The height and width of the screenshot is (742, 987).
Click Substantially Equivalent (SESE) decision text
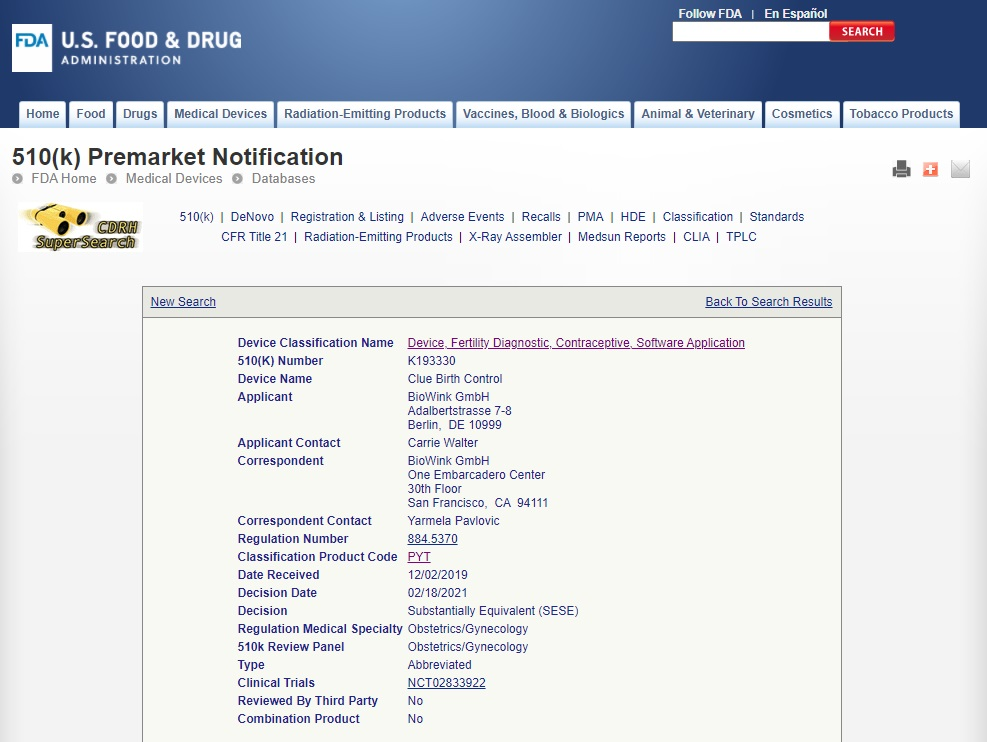pyautogui.click(x=493, y=611)
